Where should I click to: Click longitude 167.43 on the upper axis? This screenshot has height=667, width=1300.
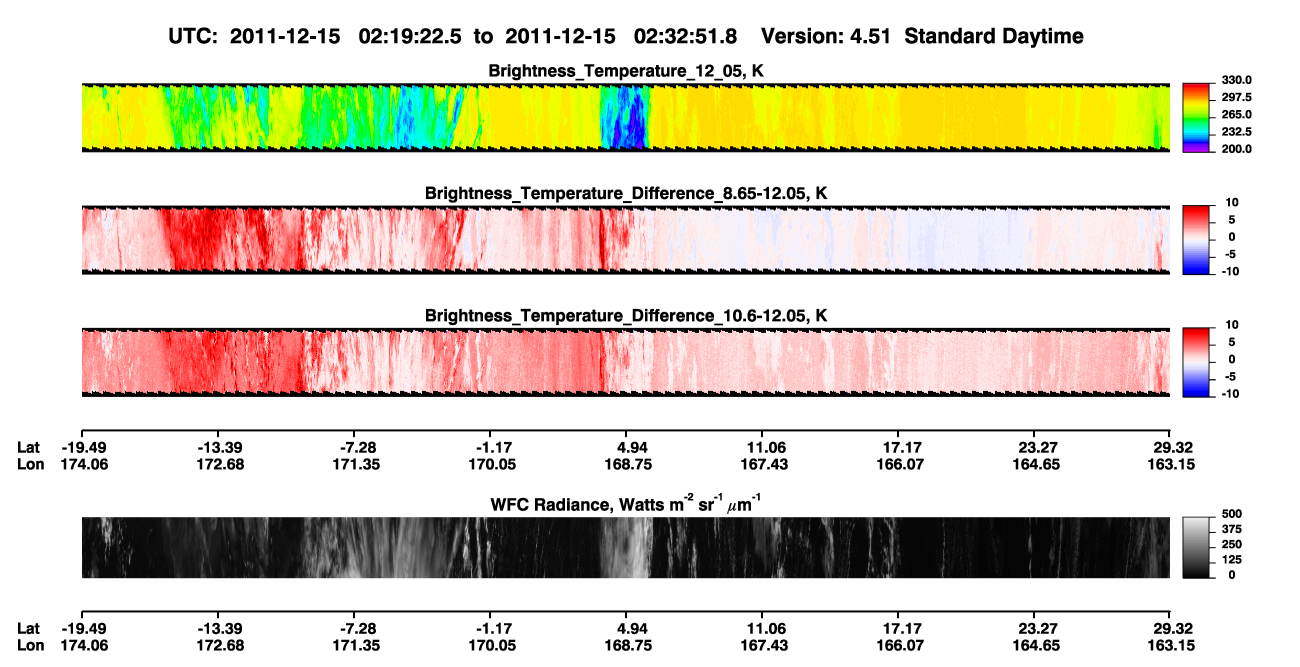pyautogui.click(x=762, y=464)
